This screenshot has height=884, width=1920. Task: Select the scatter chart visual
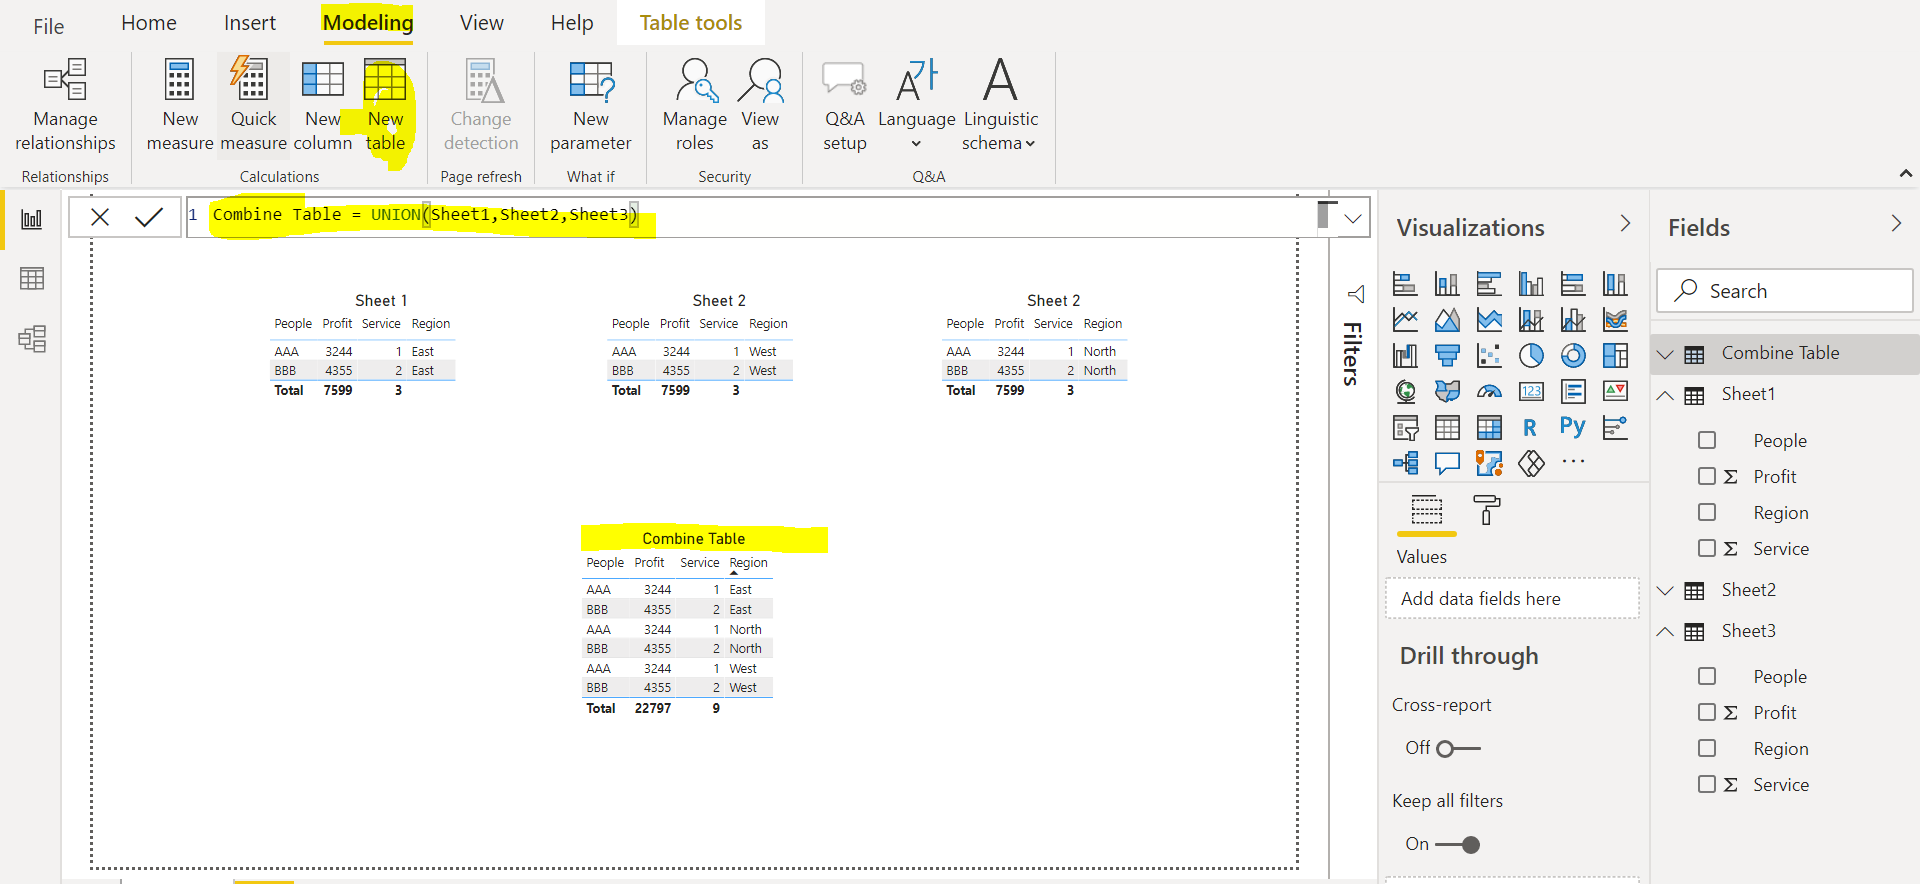tap(1489, 356)
